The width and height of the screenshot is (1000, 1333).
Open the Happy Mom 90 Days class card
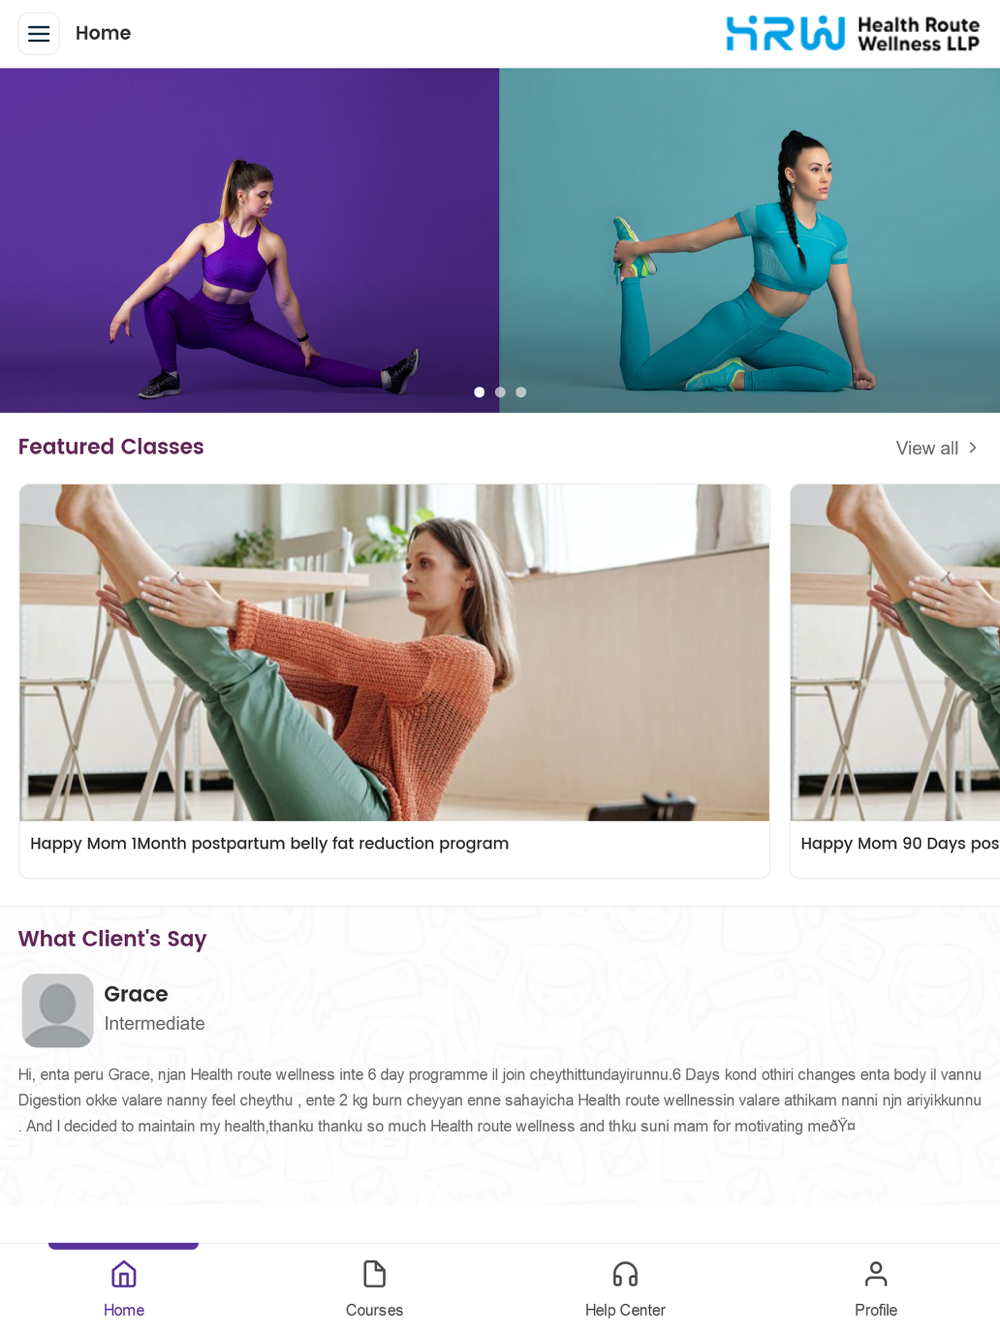[895, 681]
